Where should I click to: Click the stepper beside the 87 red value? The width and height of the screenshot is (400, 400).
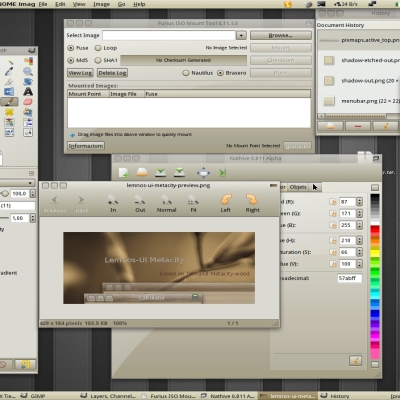click(359, 202)
